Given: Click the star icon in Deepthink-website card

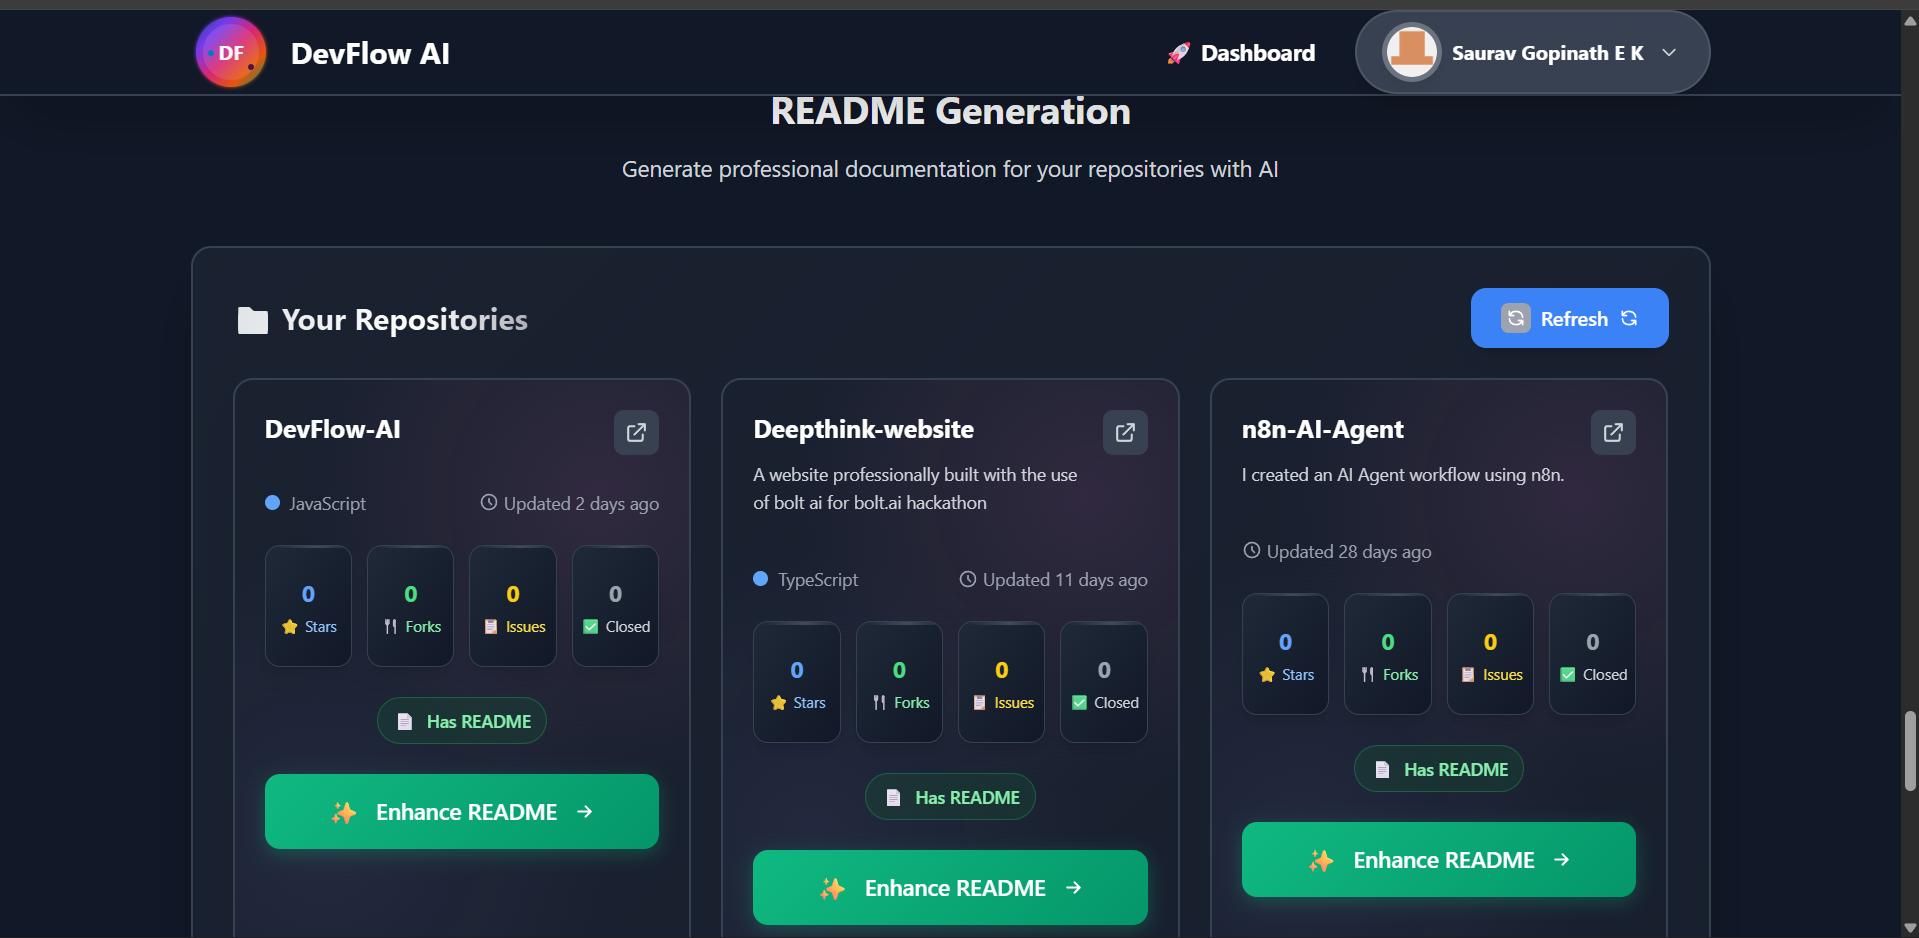Looking at the screenshot, I should [779, 703].
